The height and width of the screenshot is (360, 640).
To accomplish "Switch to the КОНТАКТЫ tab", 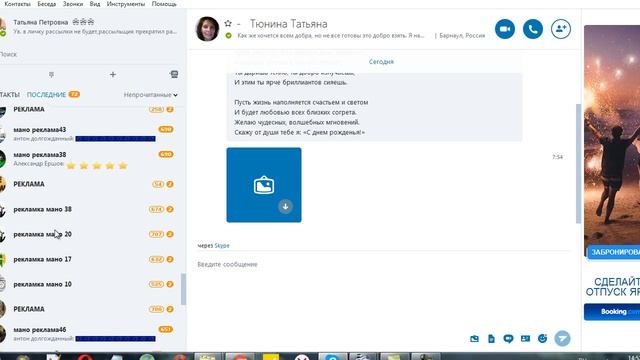I will pos(9,94).
